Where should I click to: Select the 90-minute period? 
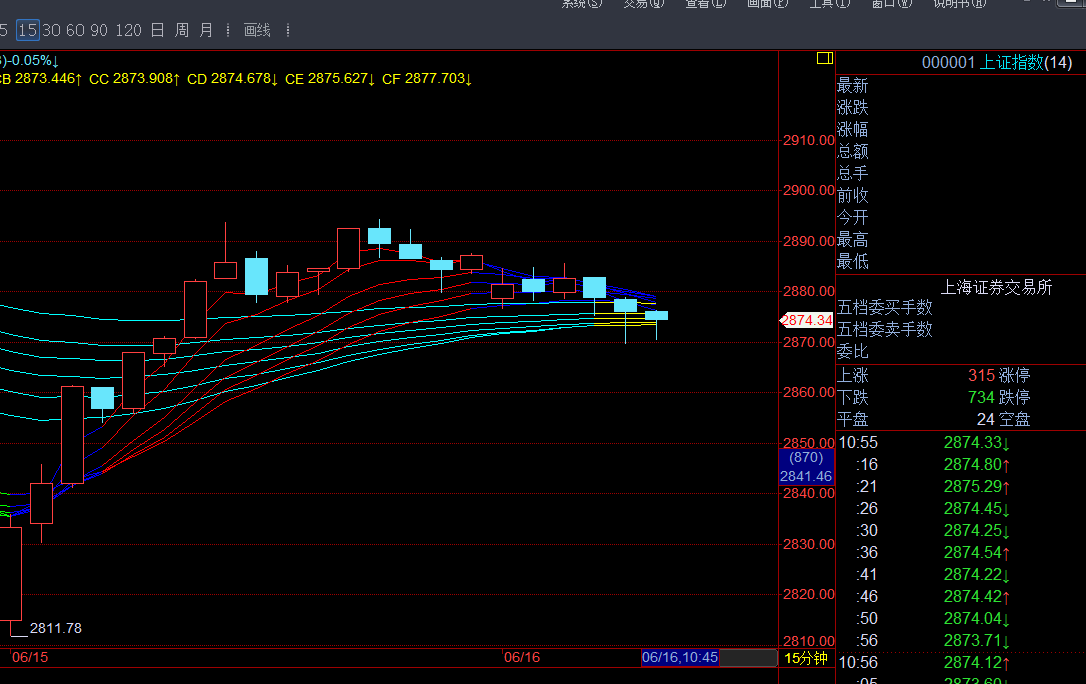pos(99,30)
